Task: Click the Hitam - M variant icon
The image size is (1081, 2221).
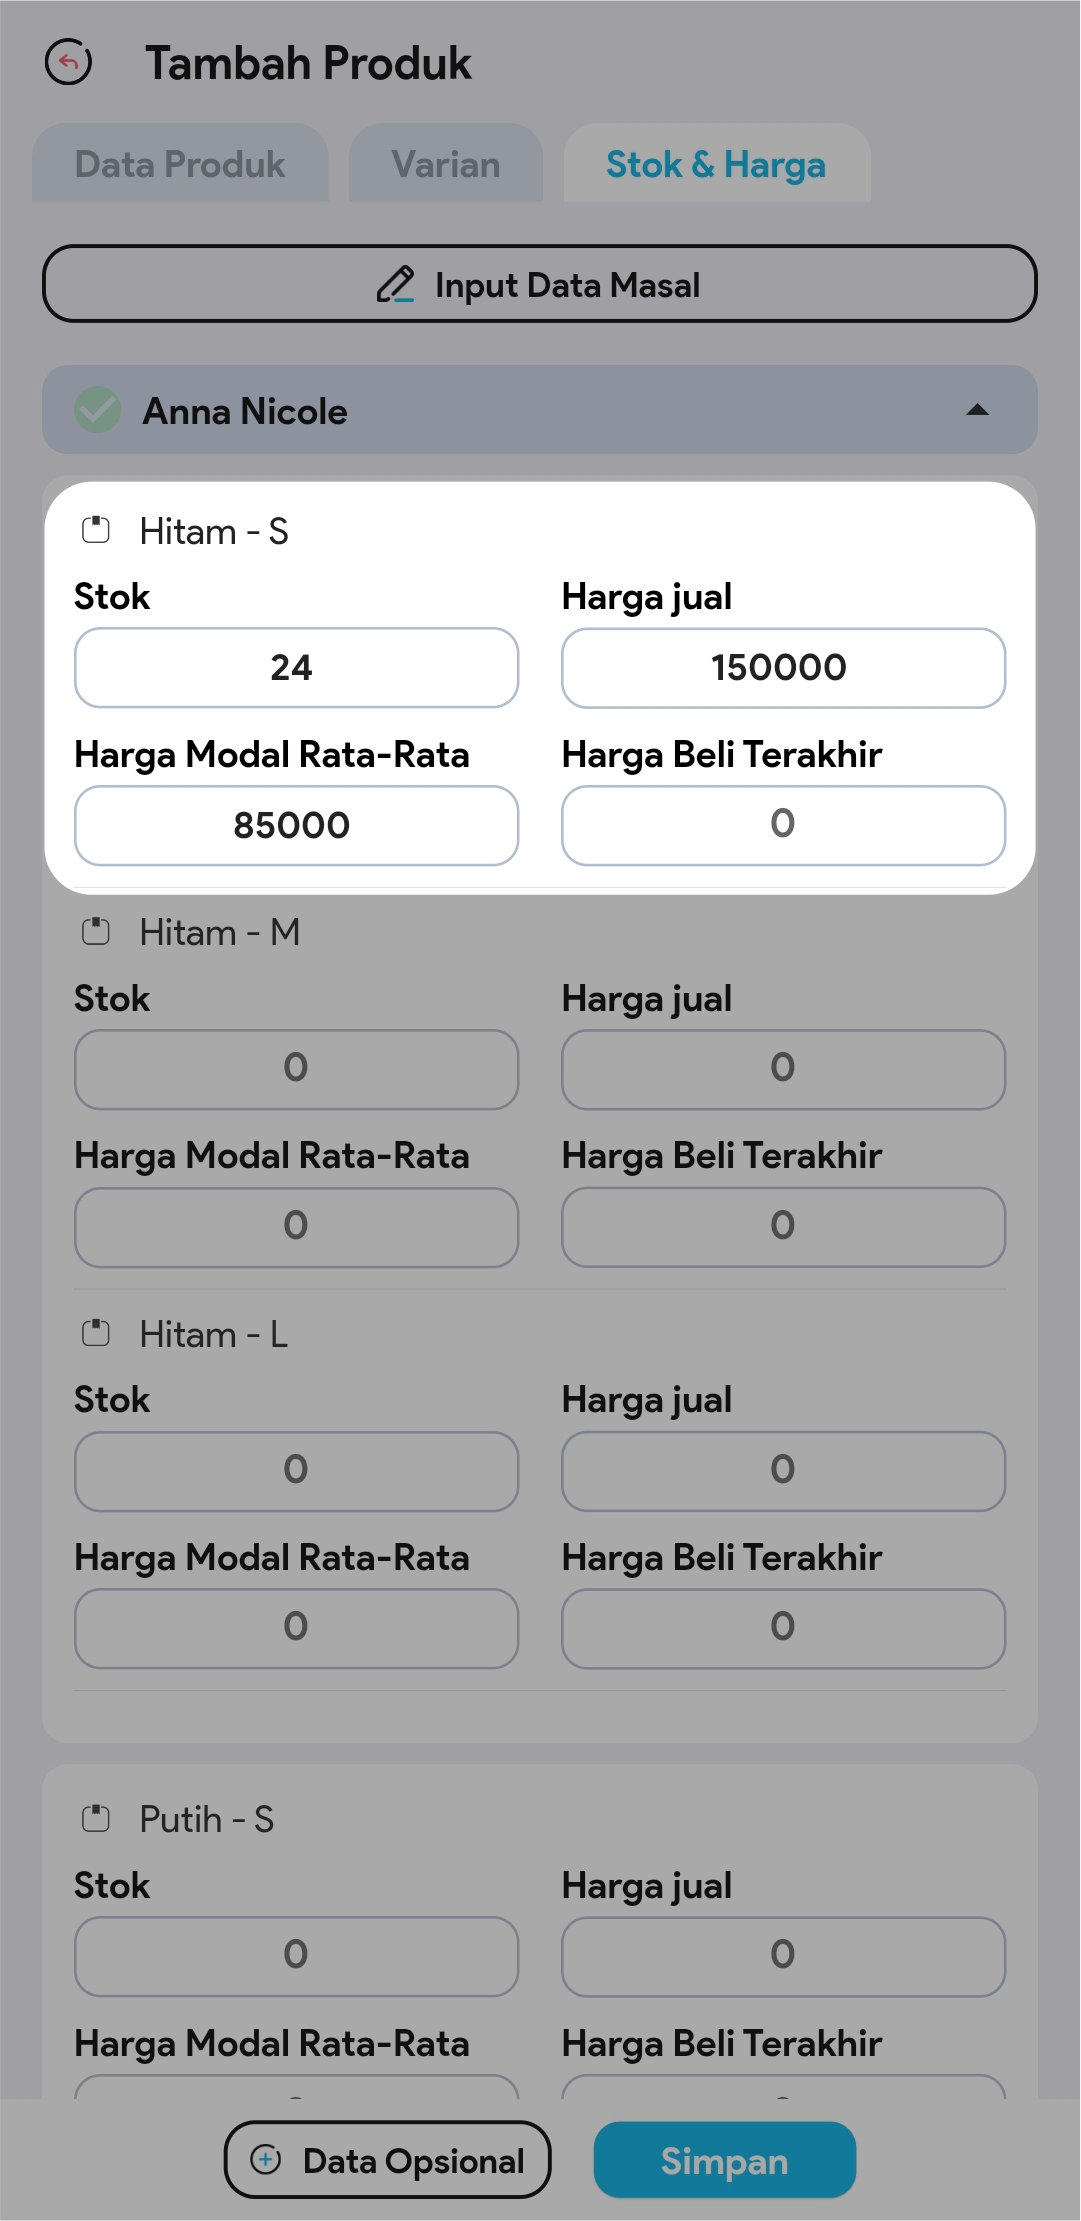Action: 96,932
